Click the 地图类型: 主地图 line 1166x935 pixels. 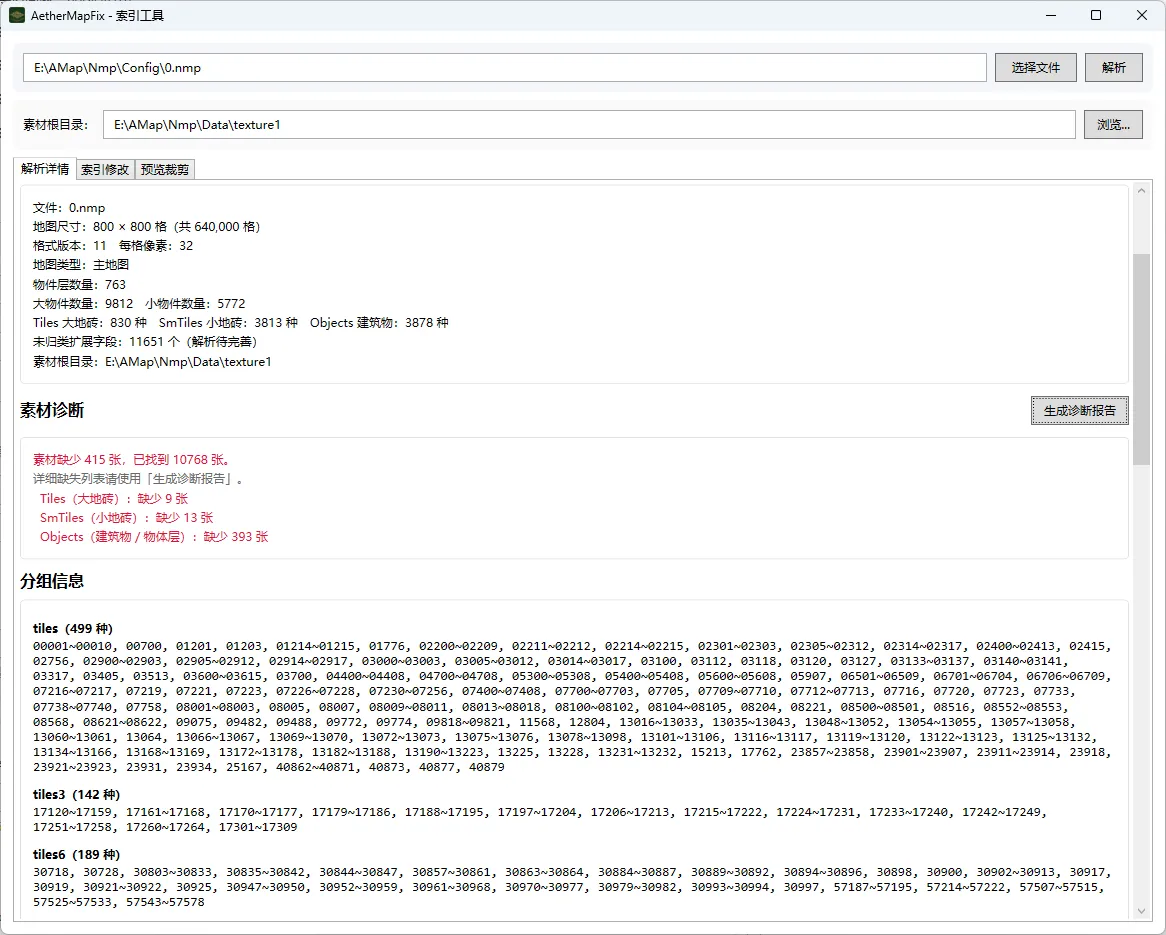click(x=81, y=265)
